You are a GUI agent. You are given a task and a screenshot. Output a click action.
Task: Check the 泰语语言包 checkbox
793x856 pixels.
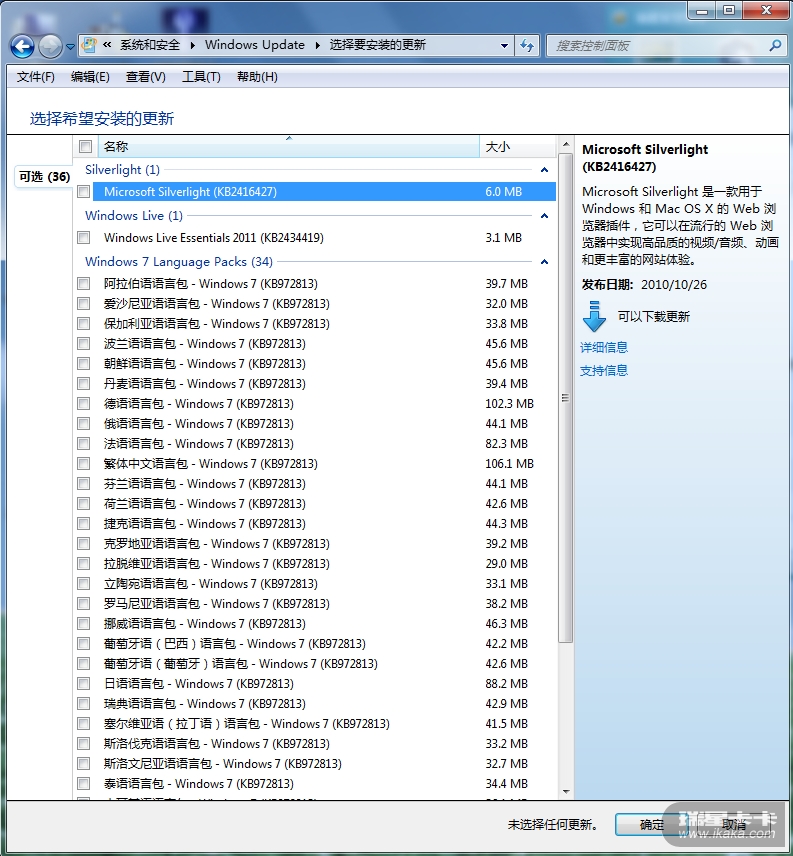pyautogui.click(x=84, y=783)
